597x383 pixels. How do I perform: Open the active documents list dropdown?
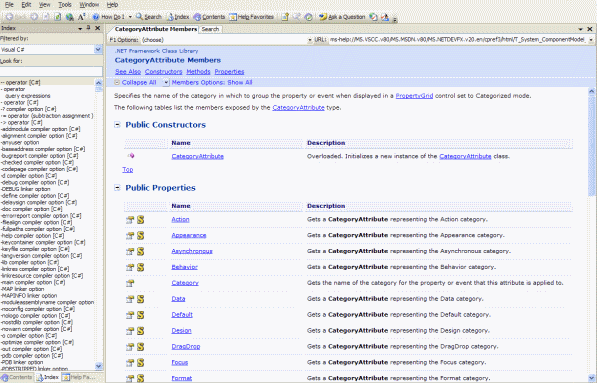pos(581,29)
